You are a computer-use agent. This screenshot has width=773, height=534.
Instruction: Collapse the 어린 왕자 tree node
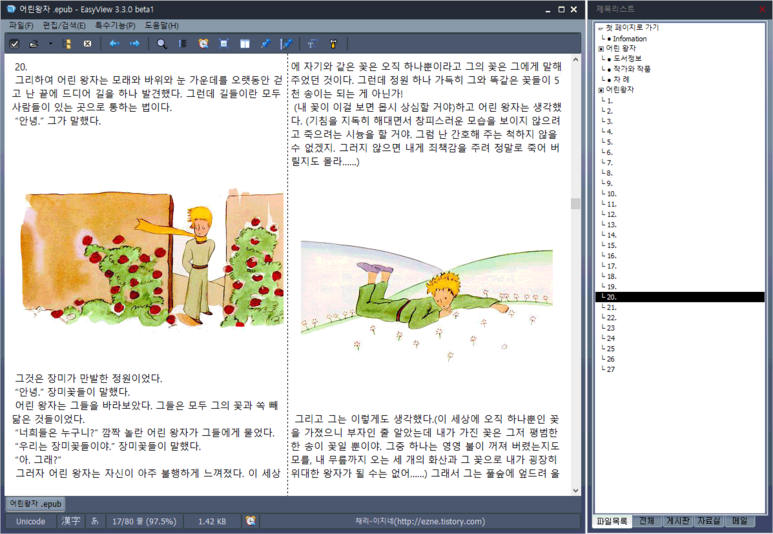point(601,49)
